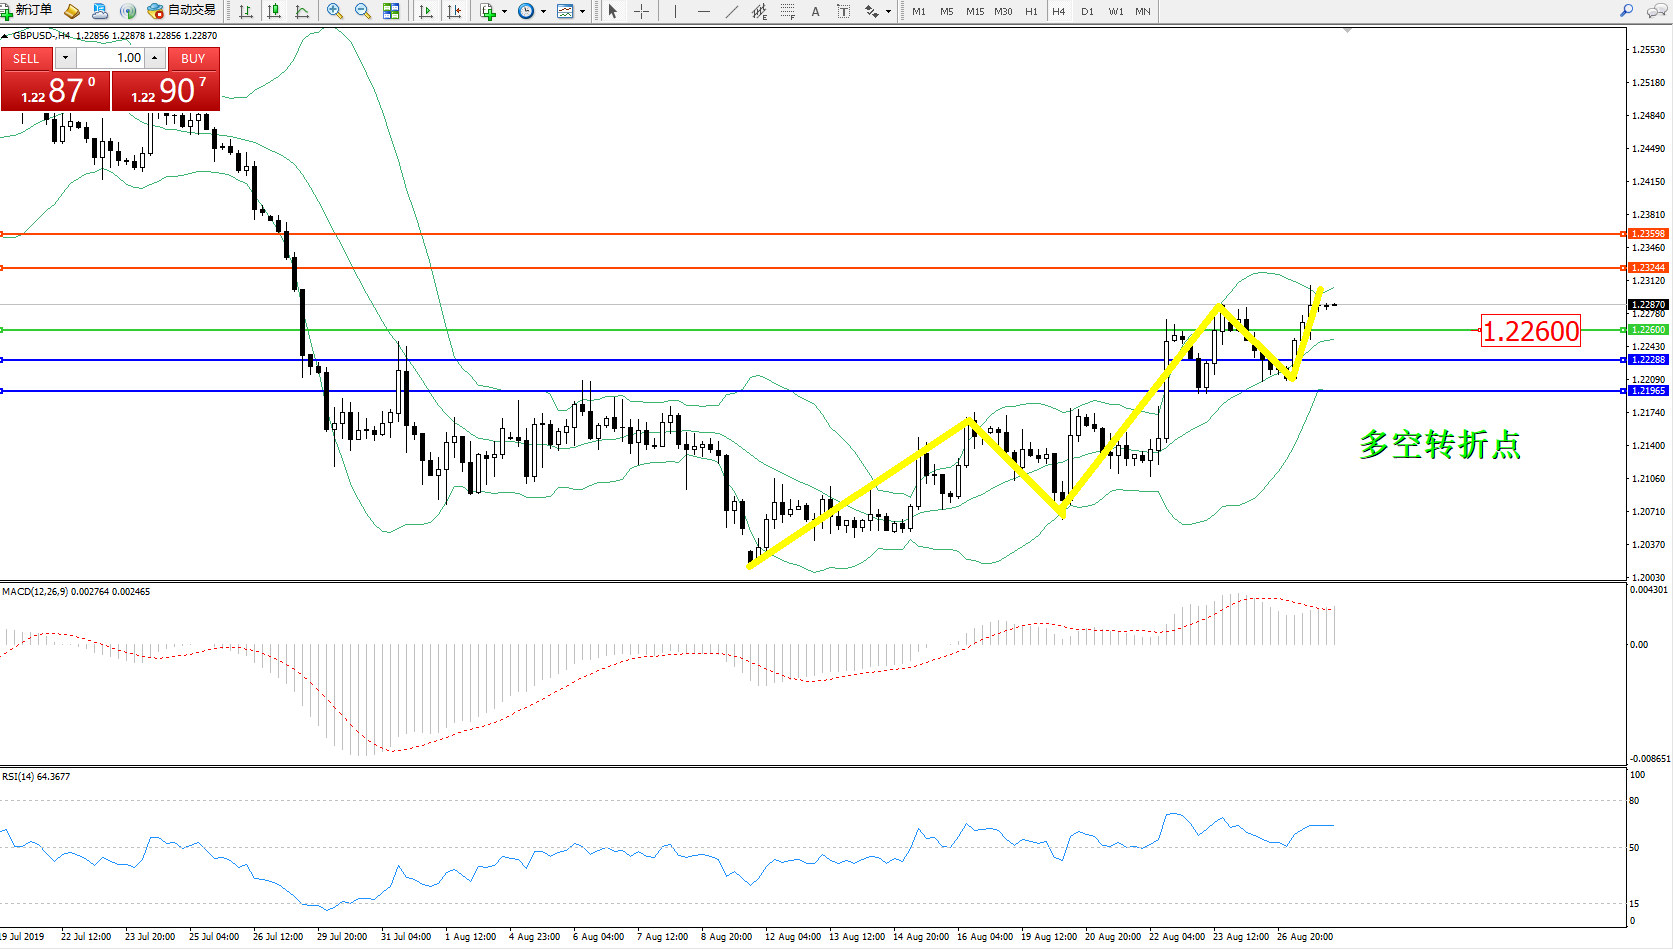This screenshot has width=1673, height=950.
Task: Switch to the D1 timeframe
Action: (x=1087, y=11)
